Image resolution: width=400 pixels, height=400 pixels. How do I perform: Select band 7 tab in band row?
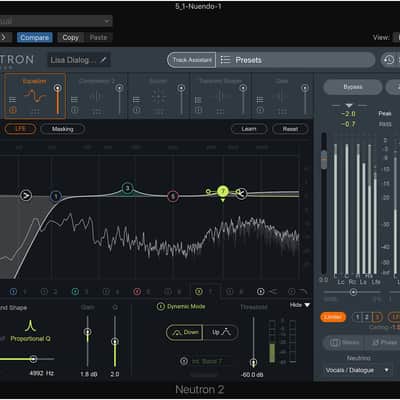204,292
